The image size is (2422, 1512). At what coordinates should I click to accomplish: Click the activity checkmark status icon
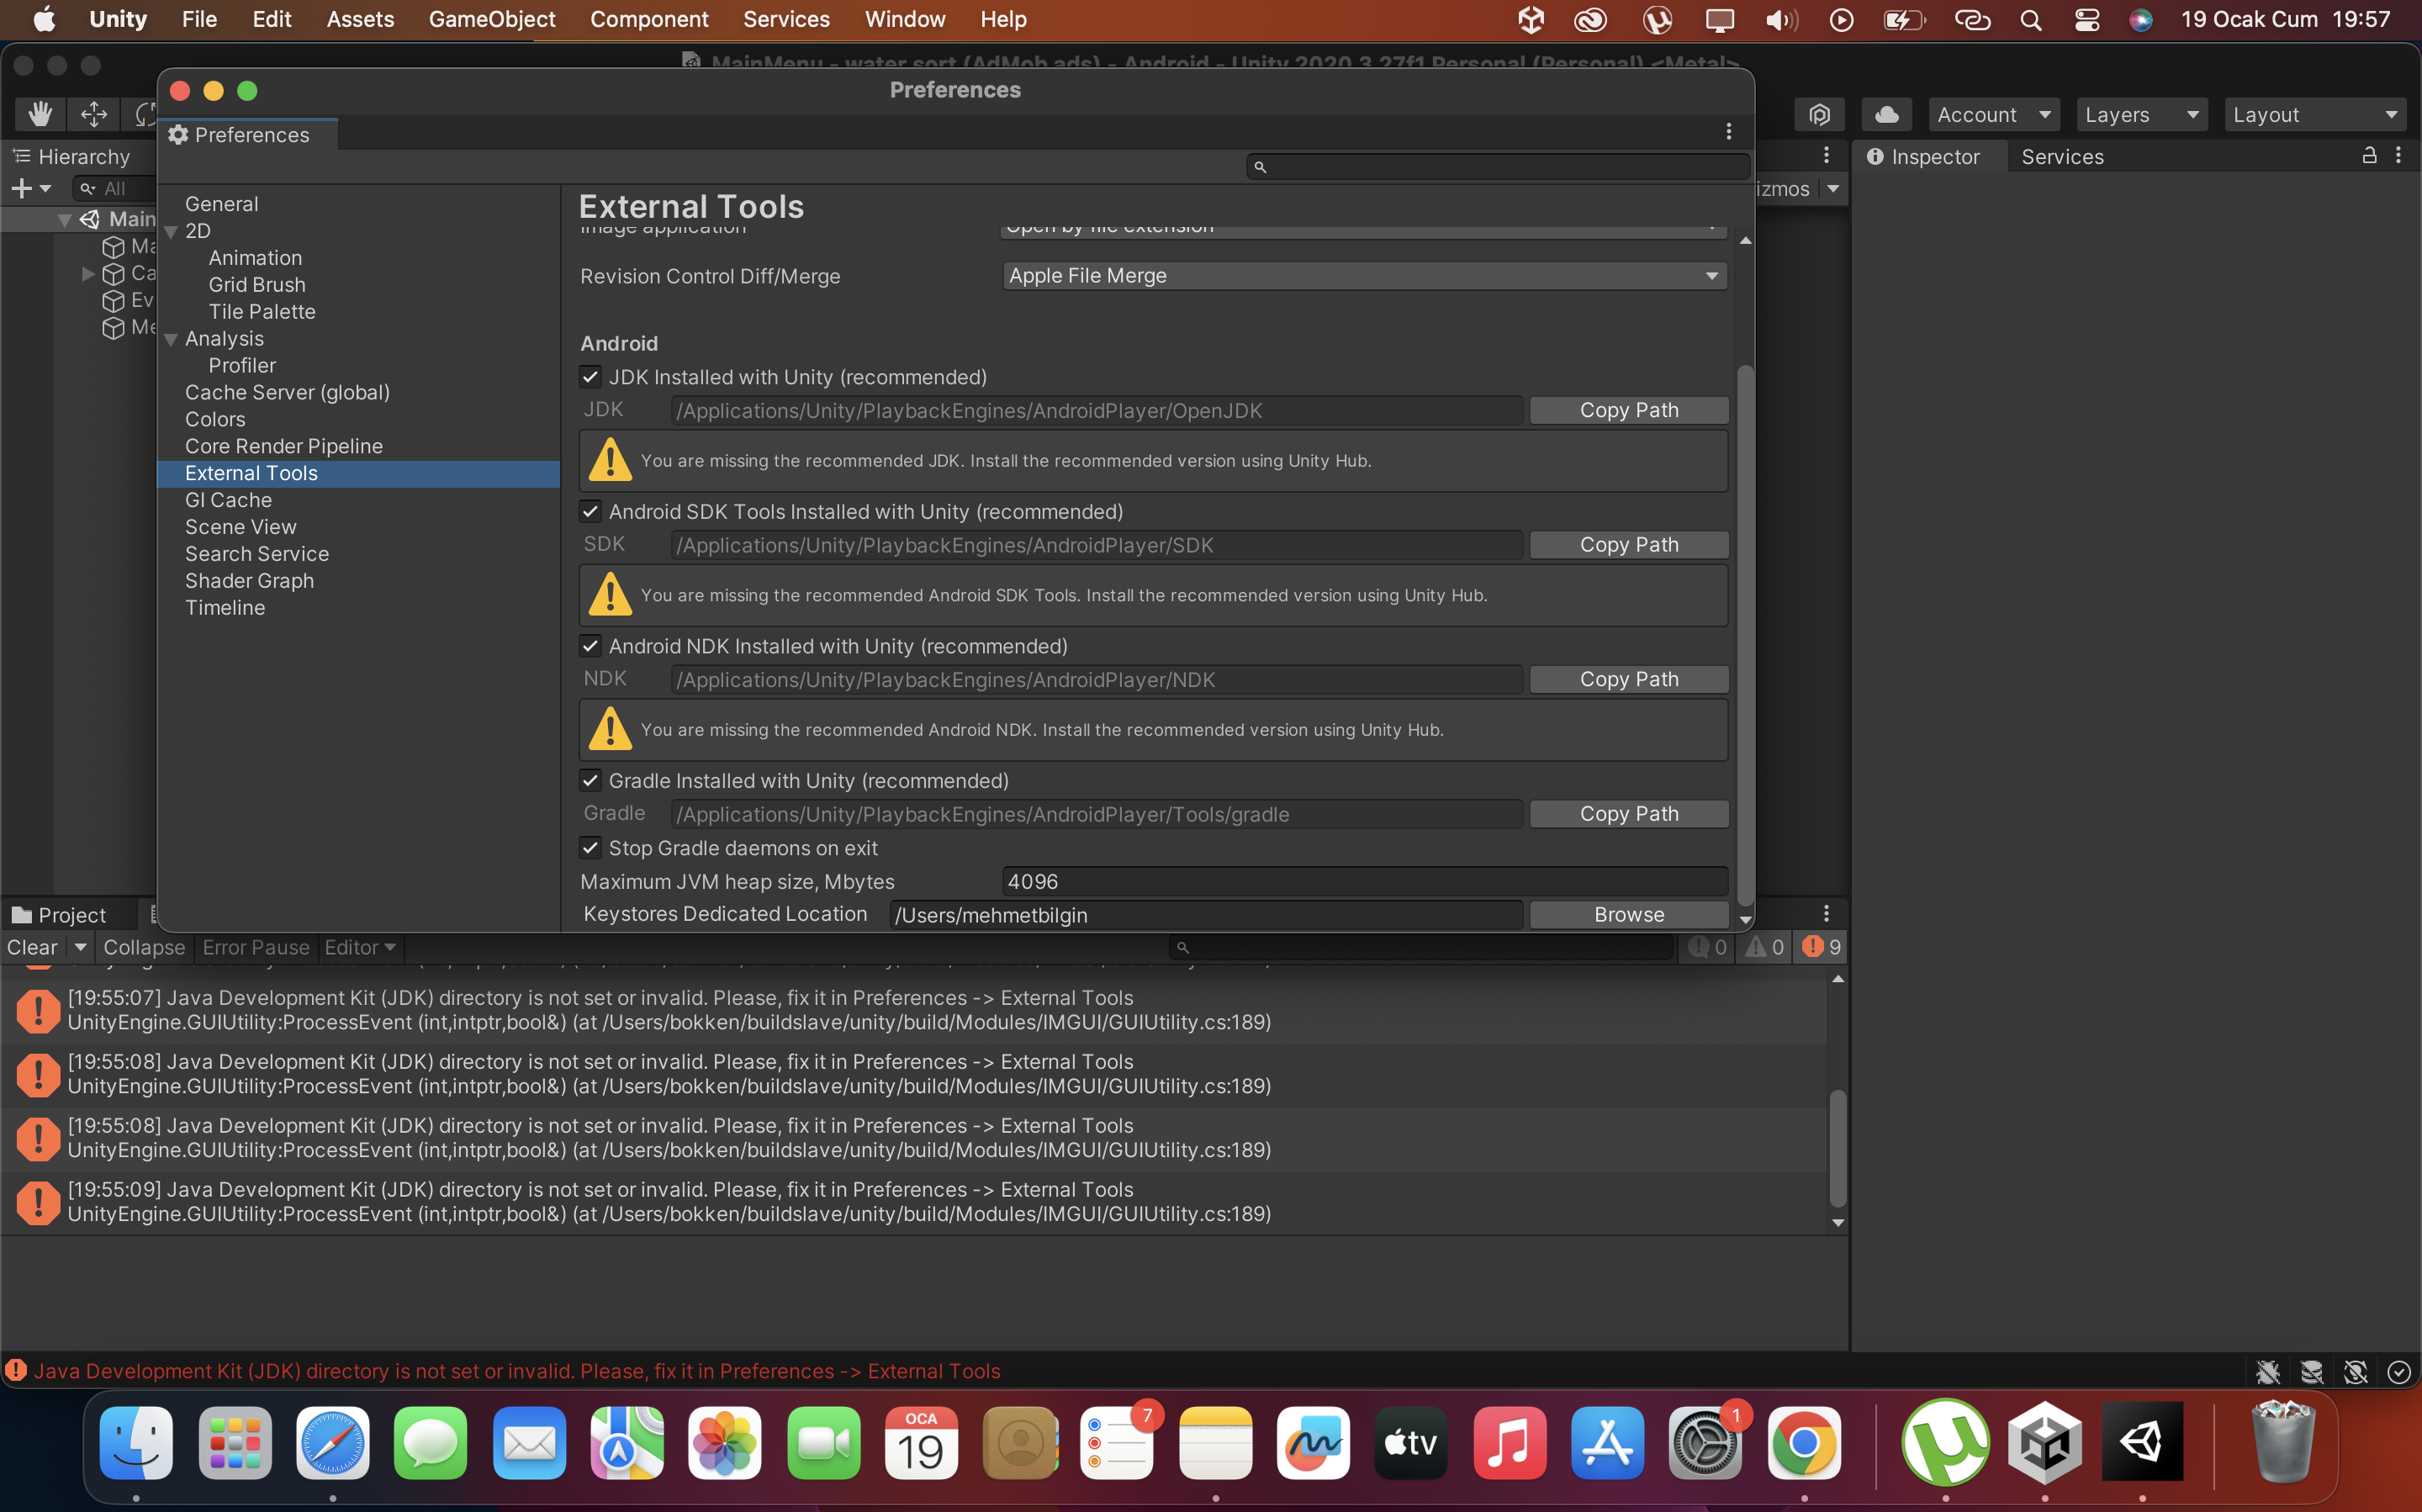click(x=2398, y=1372)
